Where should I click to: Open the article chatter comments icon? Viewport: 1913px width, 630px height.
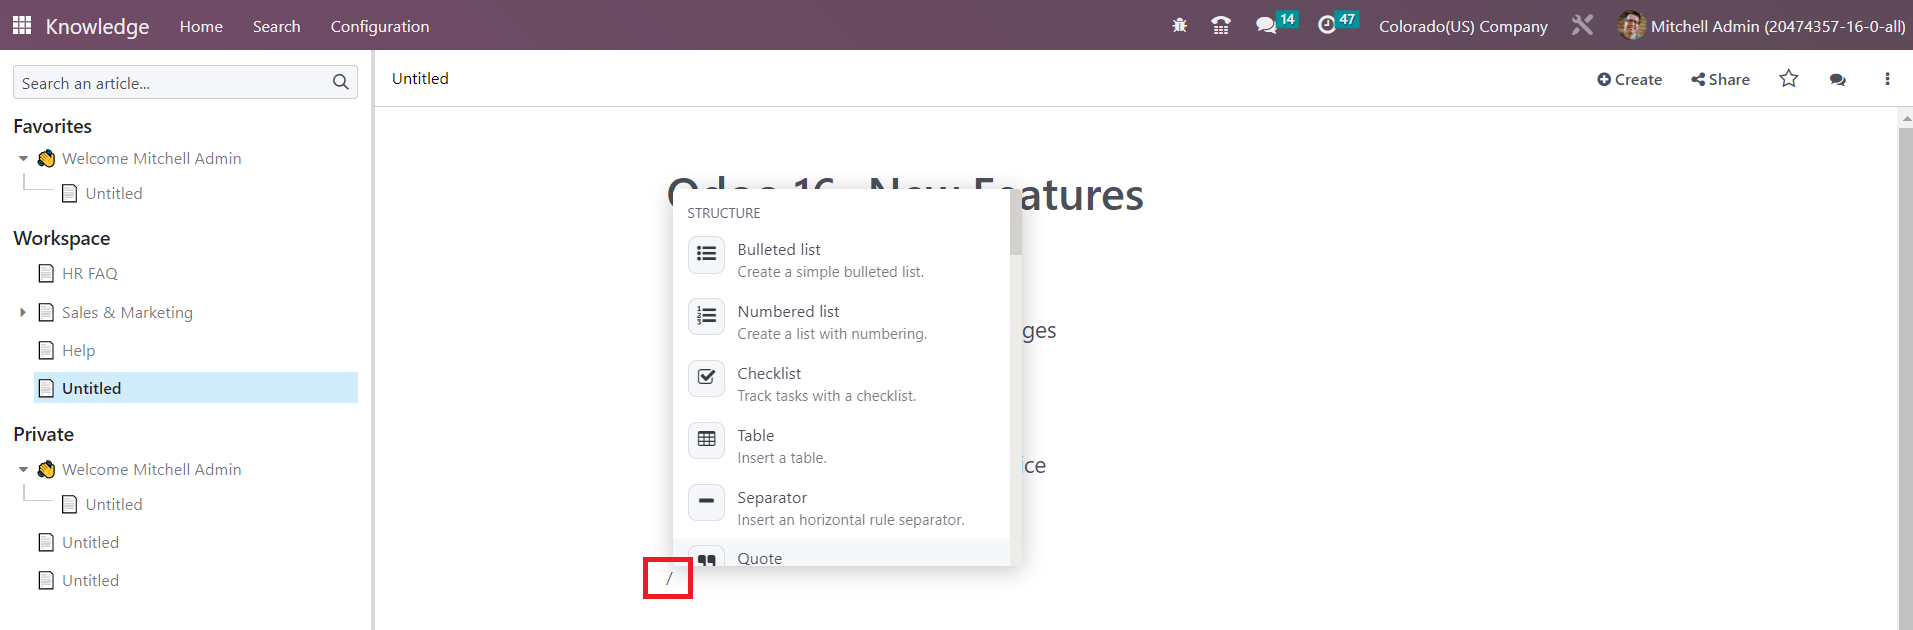(x=1838, y=79)
